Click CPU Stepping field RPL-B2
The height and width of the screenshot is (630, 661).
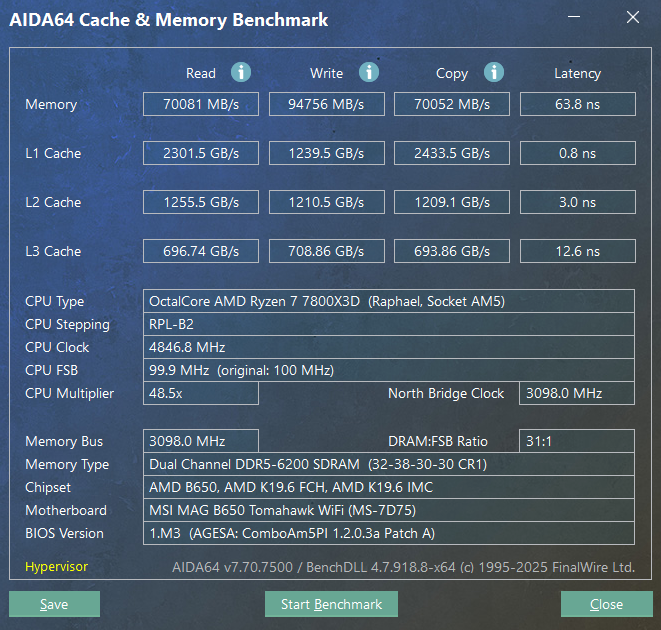coord(389,324)
